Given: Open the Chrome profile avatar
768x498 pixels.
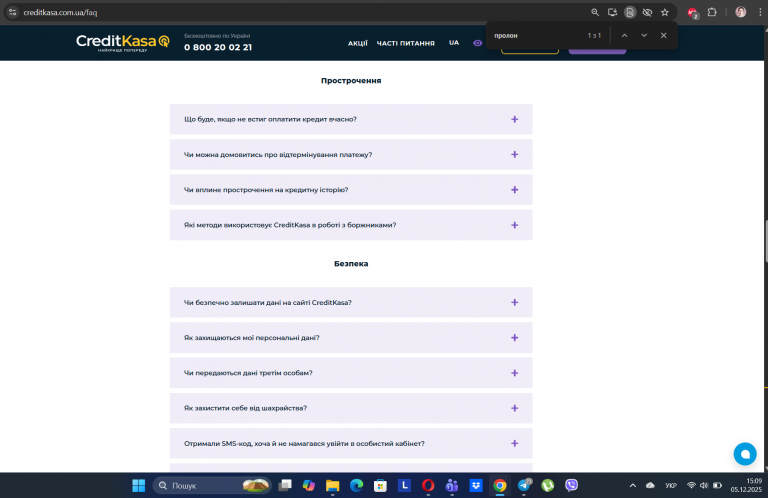Looking at the screenshot, I should pyautogui.click(x=741, y=12).
